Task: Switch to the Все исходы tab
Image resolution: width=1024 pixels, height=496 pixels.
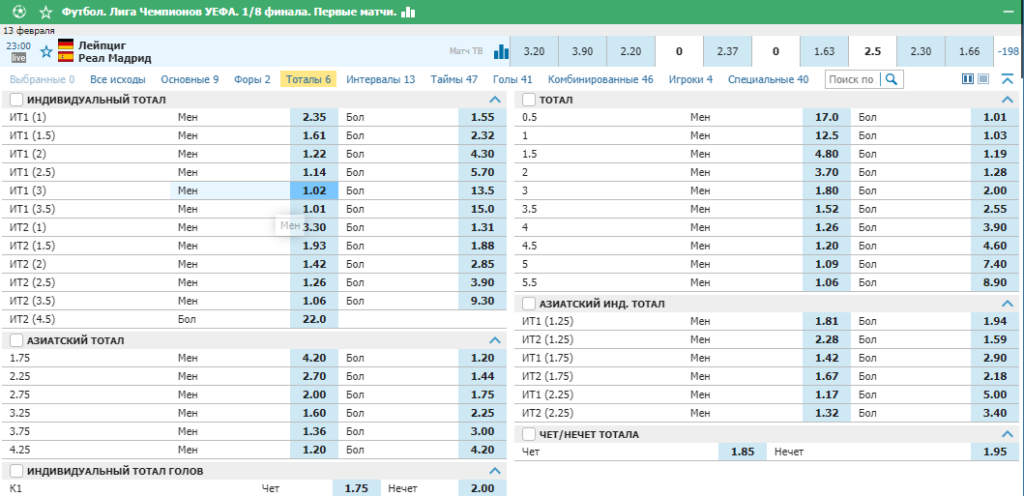Action: [x=118, y=80]
